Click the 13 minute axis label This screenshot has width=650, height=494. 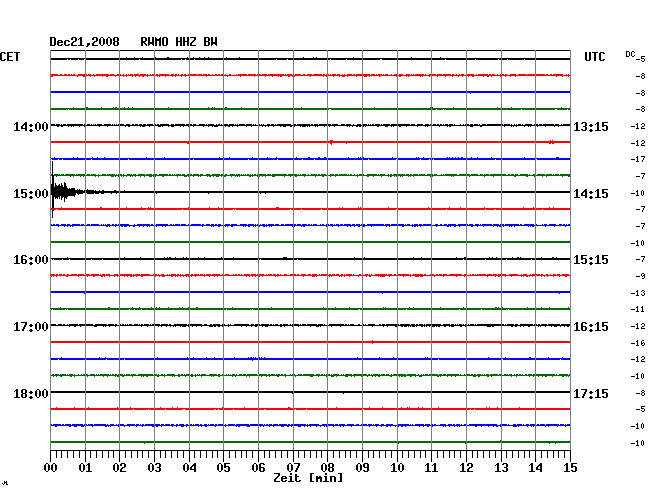(501, 467)
